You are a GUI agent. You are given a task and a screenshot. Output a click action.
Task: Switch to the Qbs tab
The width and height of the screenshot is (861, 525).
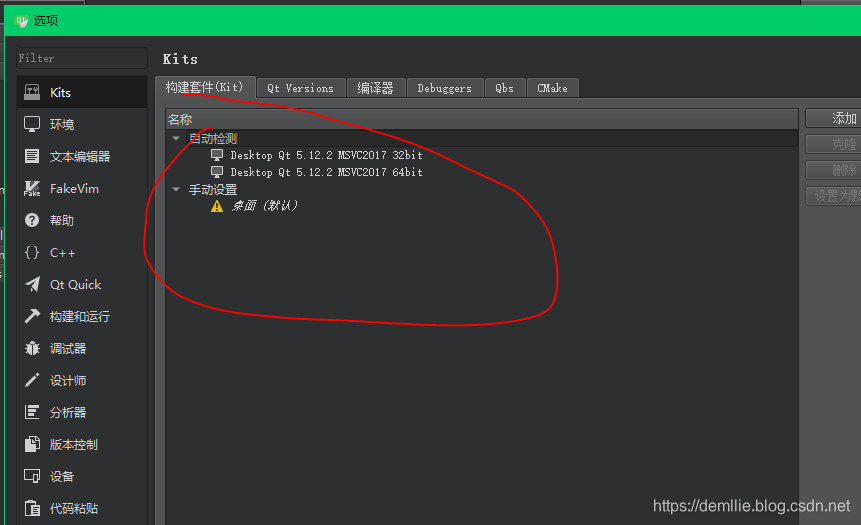505,88
